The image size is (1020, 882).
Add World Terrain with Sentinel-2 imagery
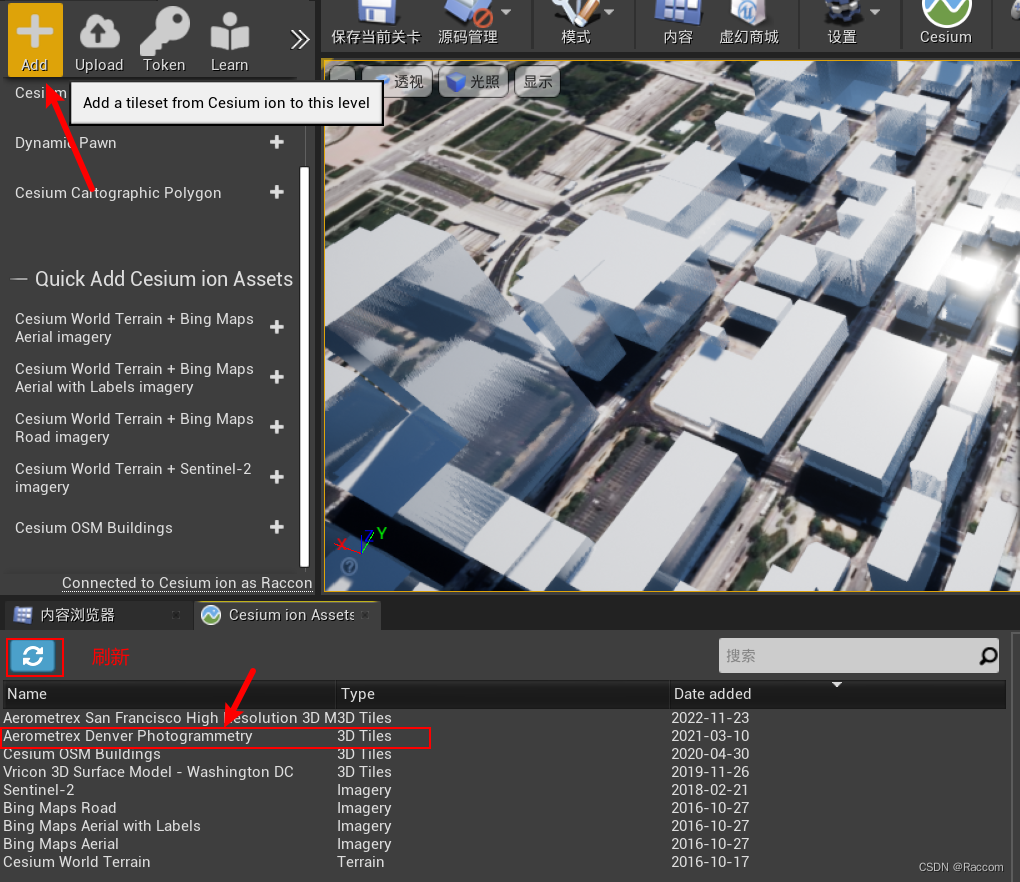[x=276, y=477]
